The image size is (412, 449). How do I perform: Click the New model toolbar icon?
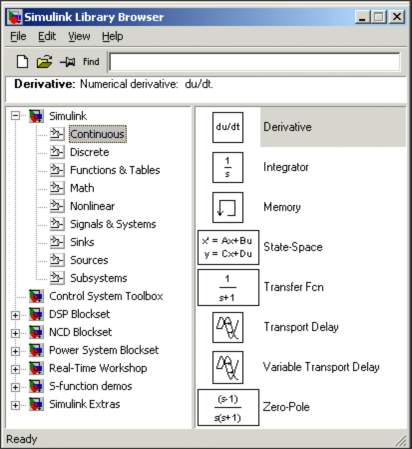pyautogui.click(x=22, y=62)
